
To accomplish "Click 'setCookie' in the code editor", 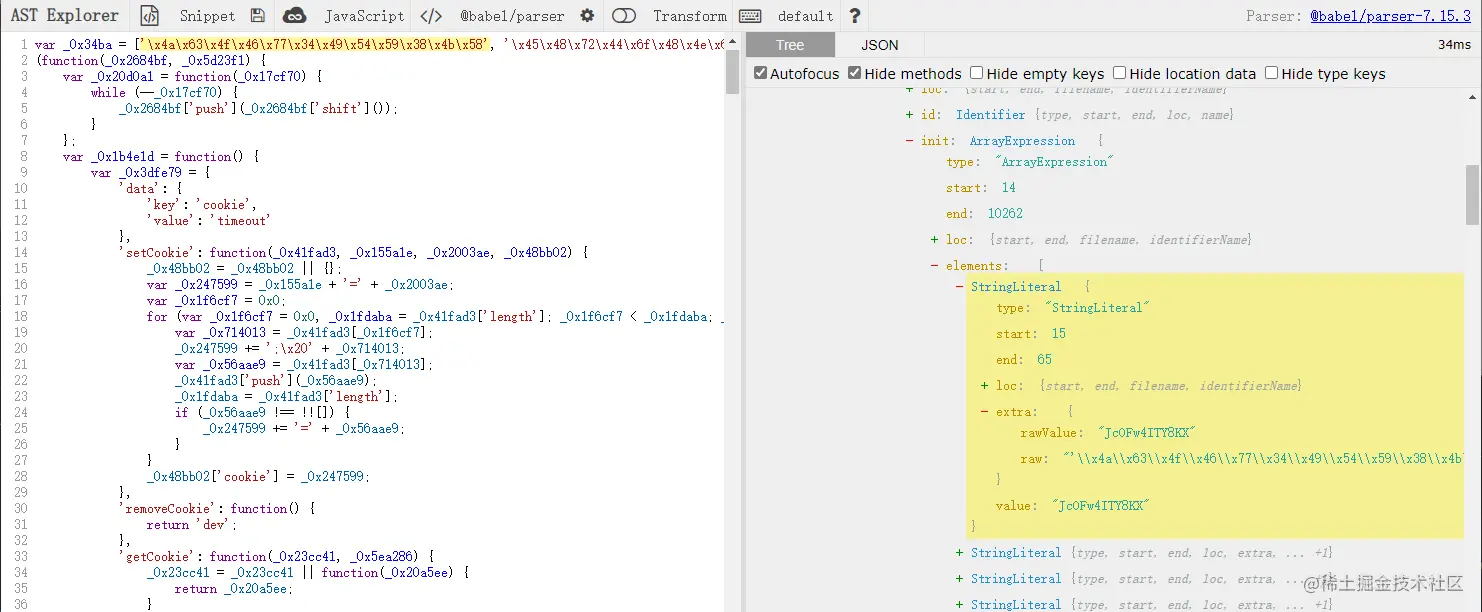I will pos(160,253).
